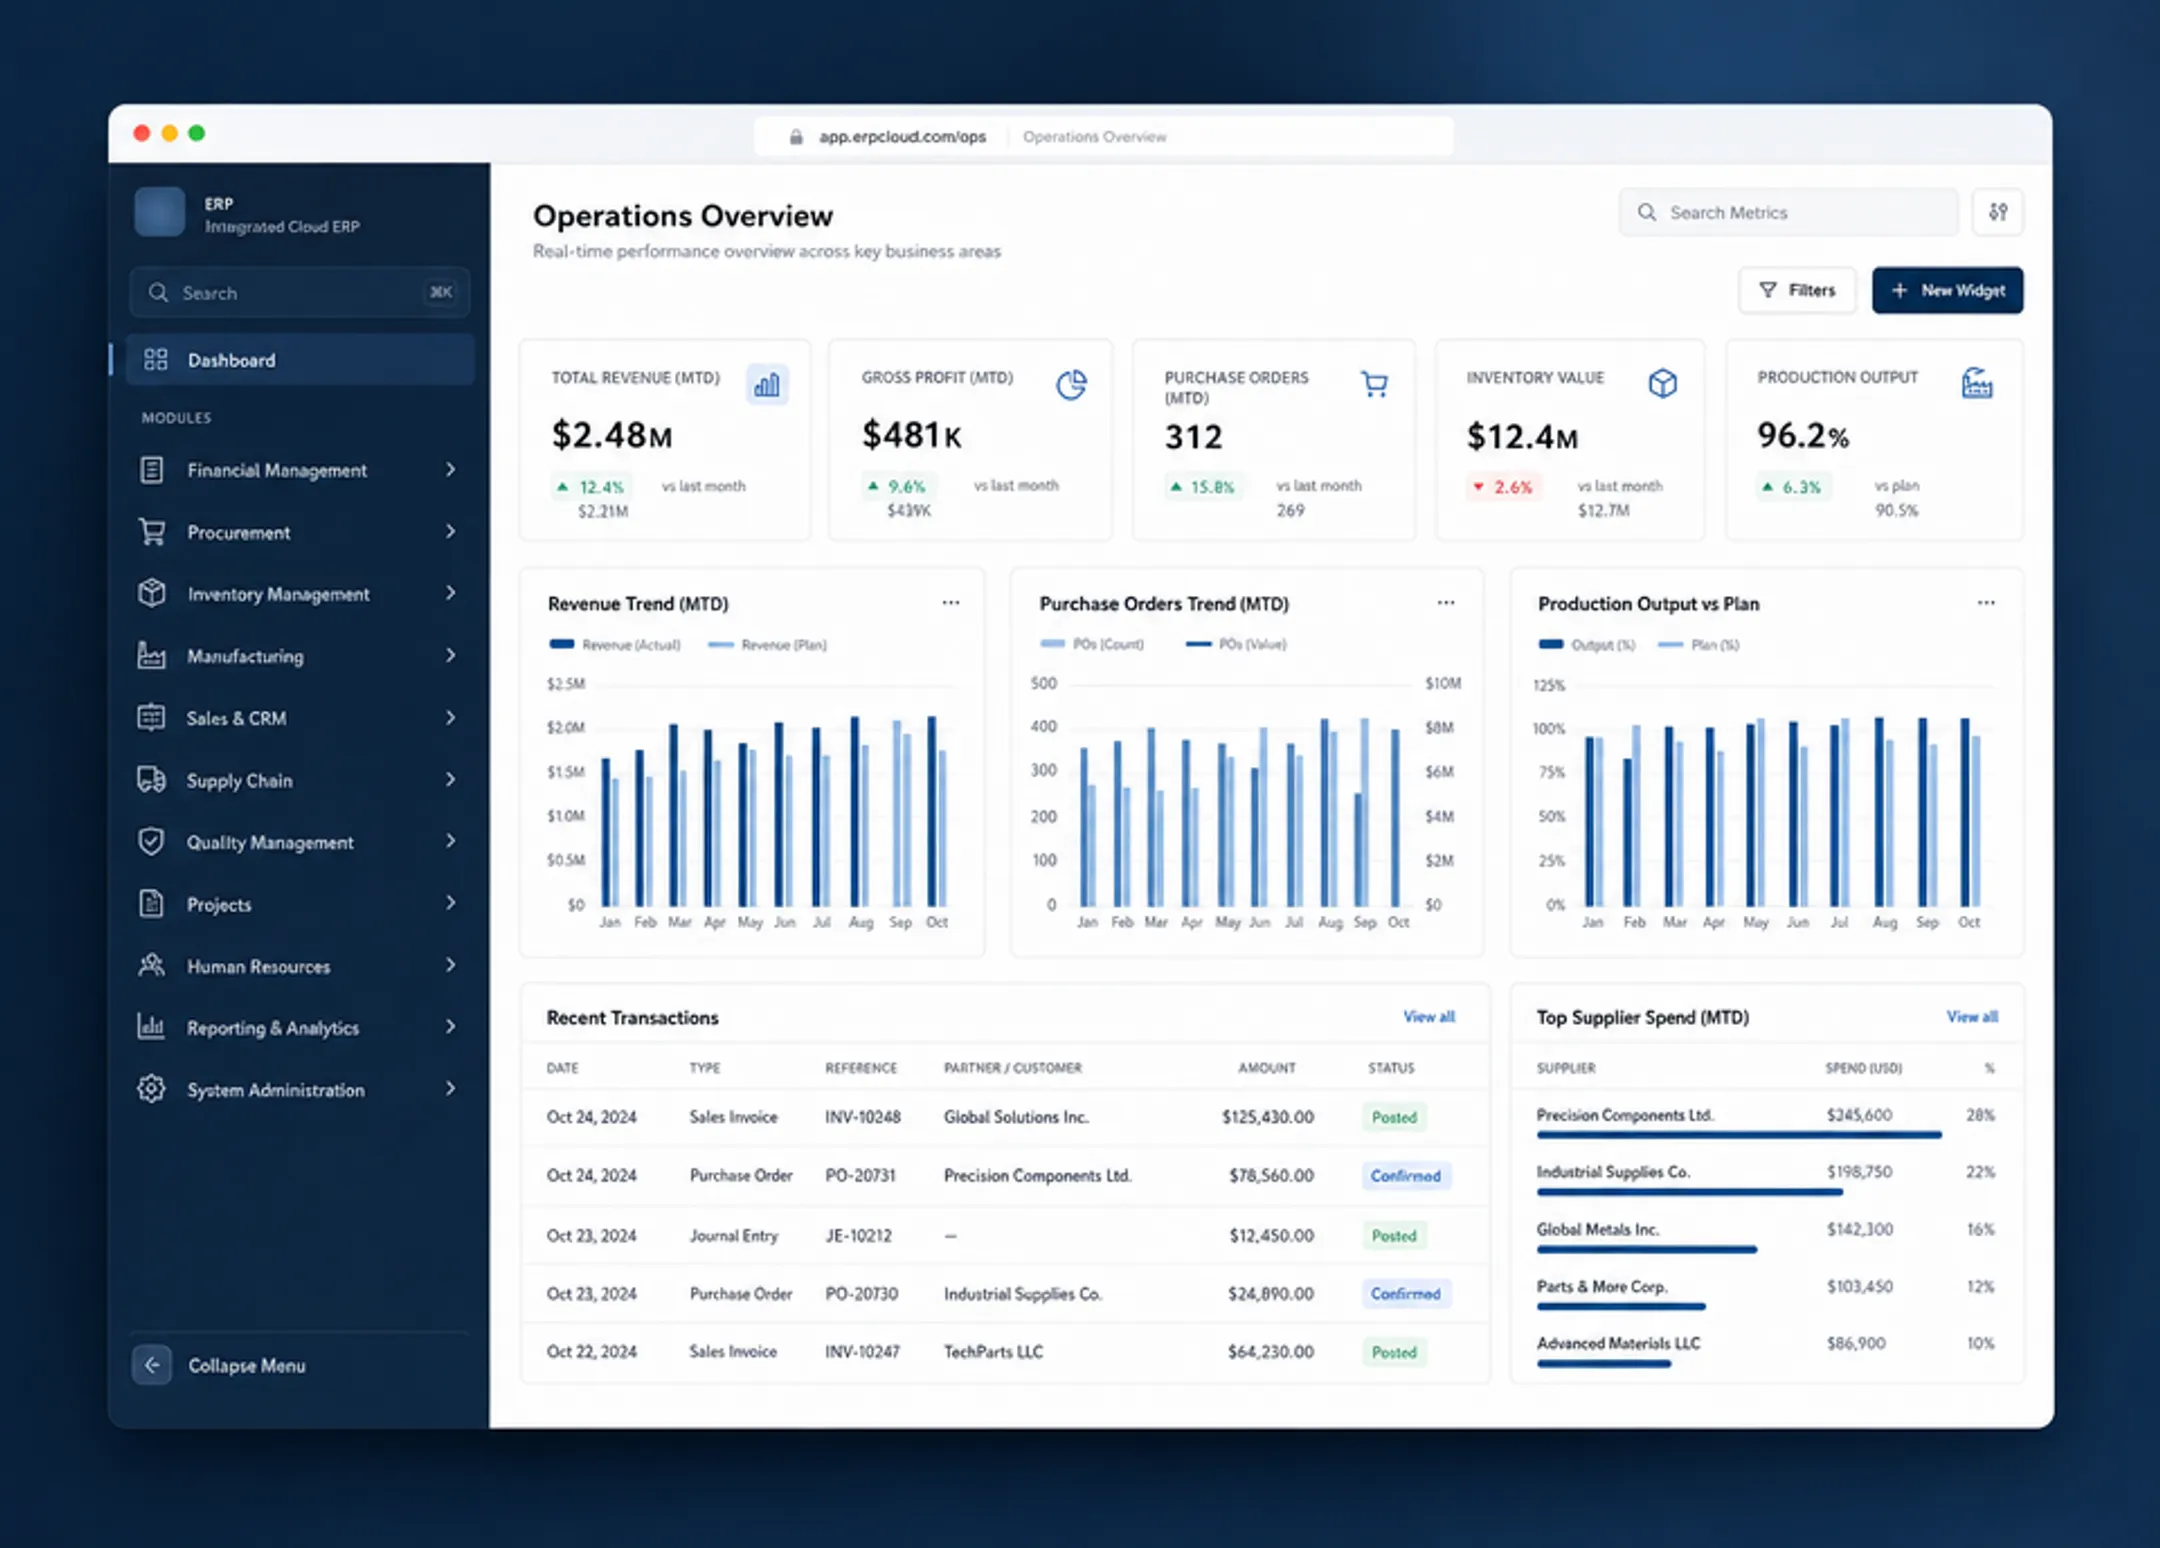Click Global Metals Inc. spend bar

pyautogui.click(x=1646, y=1249)
